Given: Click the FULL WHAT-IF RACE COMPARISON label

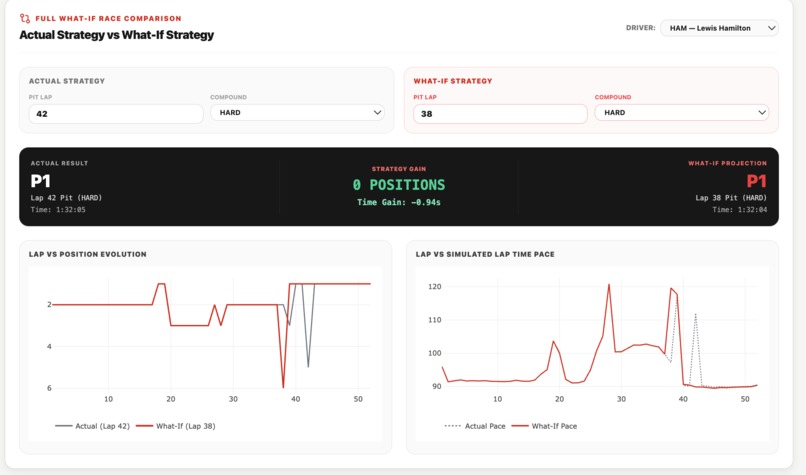Looking at the screenshot, I should (108, 19).
